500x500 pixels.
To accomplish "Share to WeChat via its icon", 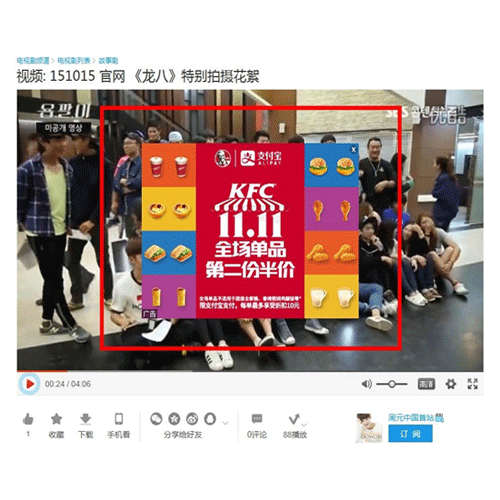I will point(156,419).
